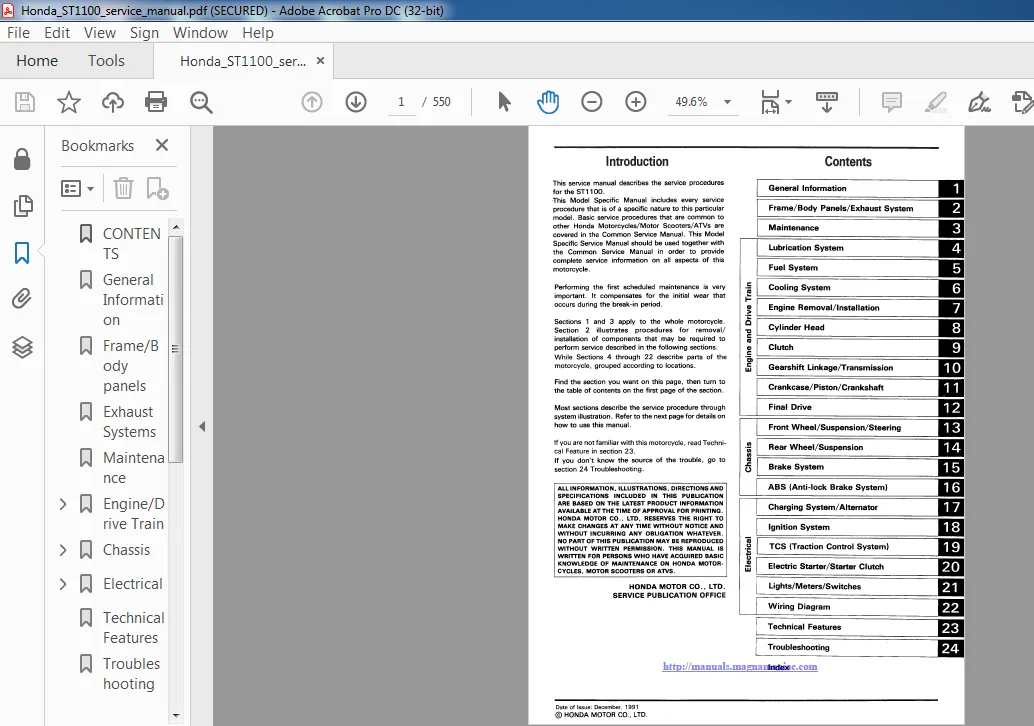Image resolution: width=1034 pixels, height=726 pixels.
Task: Print the document using printer icon
Action: (156, 102)
